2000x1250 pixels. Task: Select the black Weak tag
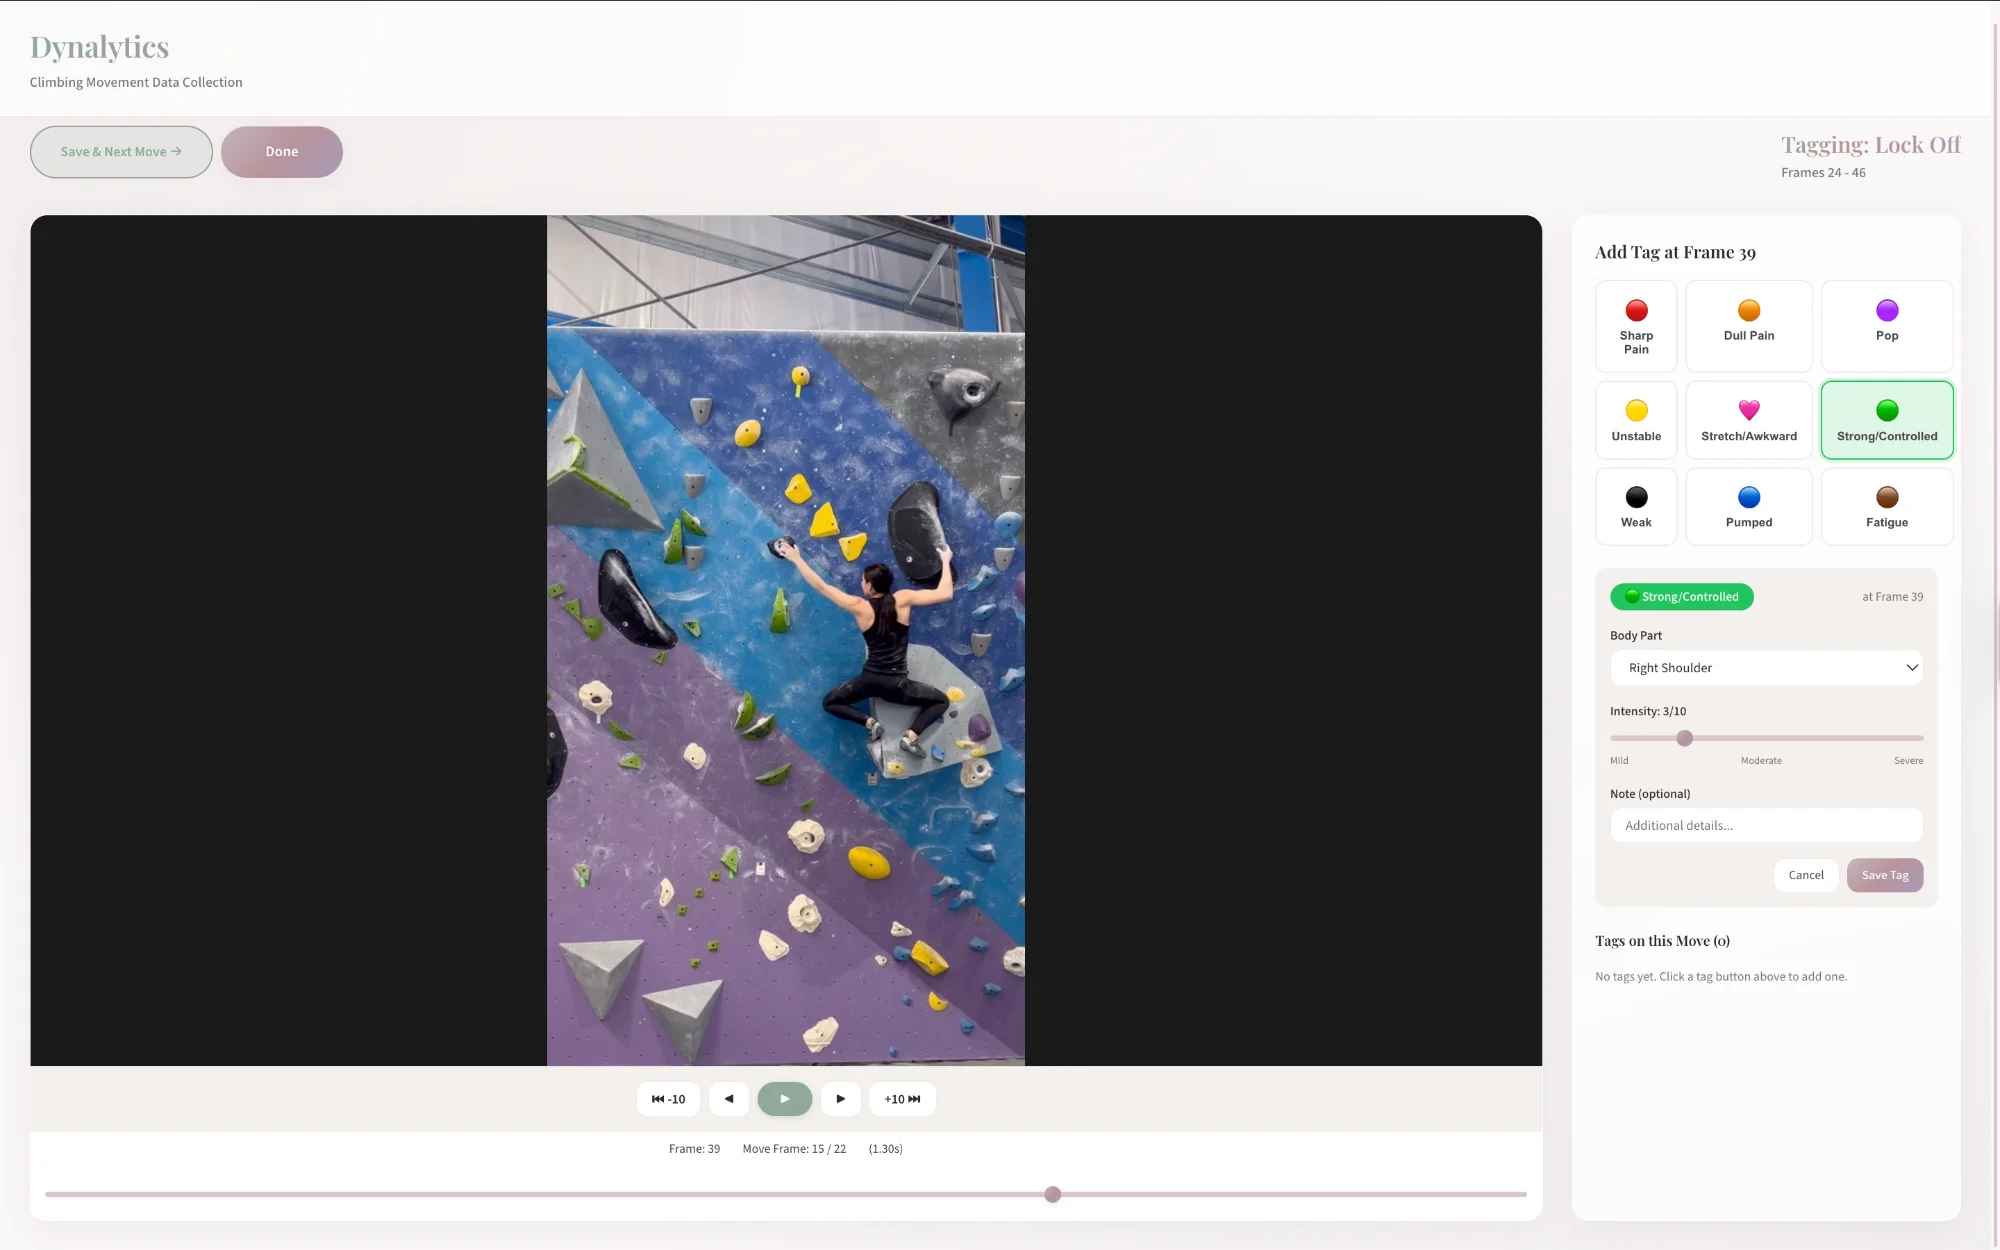click(x=1636, y=507)
